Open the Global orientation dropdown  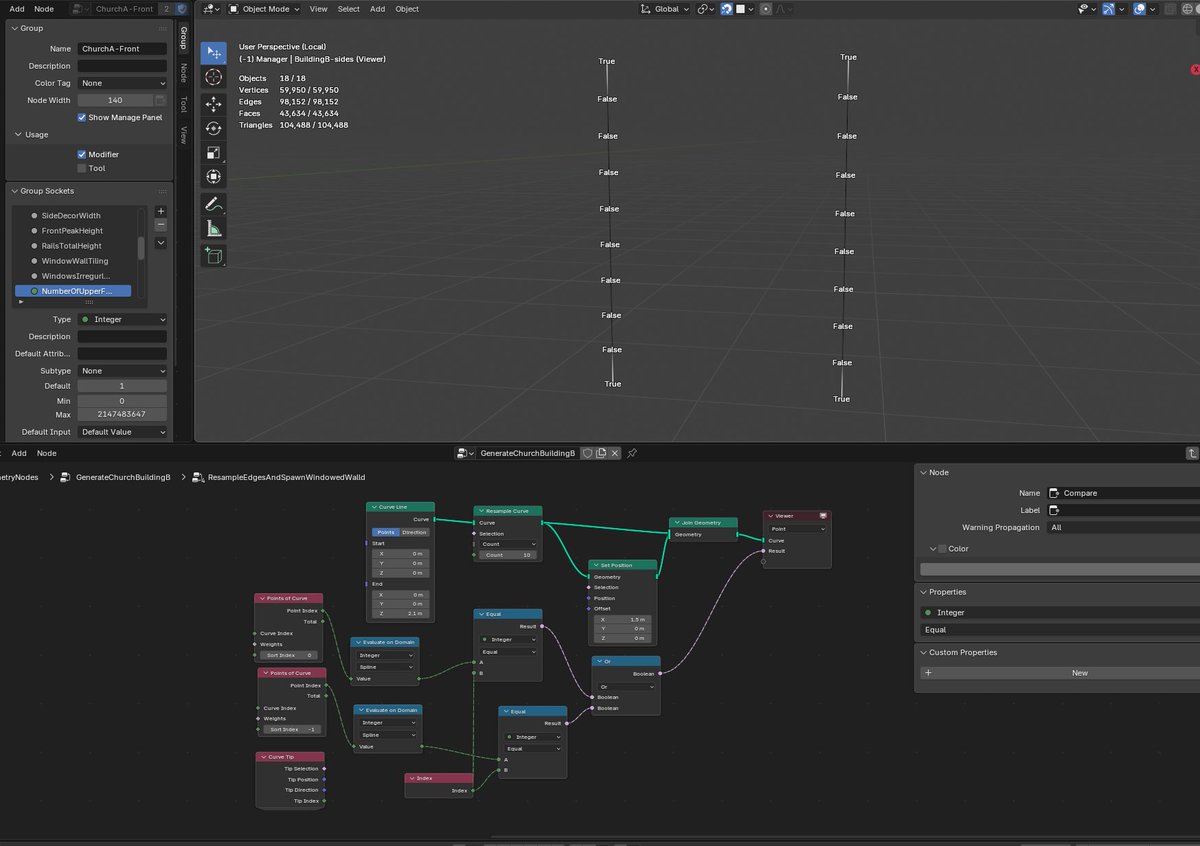(665, 9)
